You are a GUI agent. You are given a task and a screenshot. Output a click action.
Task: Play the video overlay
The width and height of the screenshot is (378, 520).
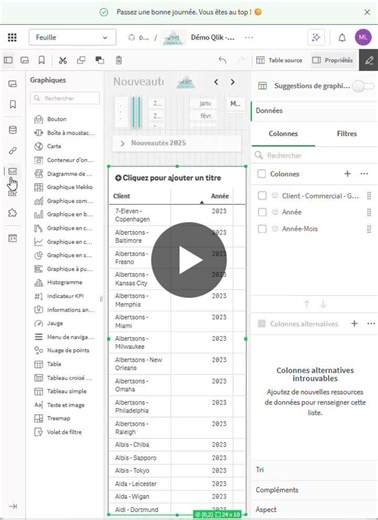[x=189, y=260]
